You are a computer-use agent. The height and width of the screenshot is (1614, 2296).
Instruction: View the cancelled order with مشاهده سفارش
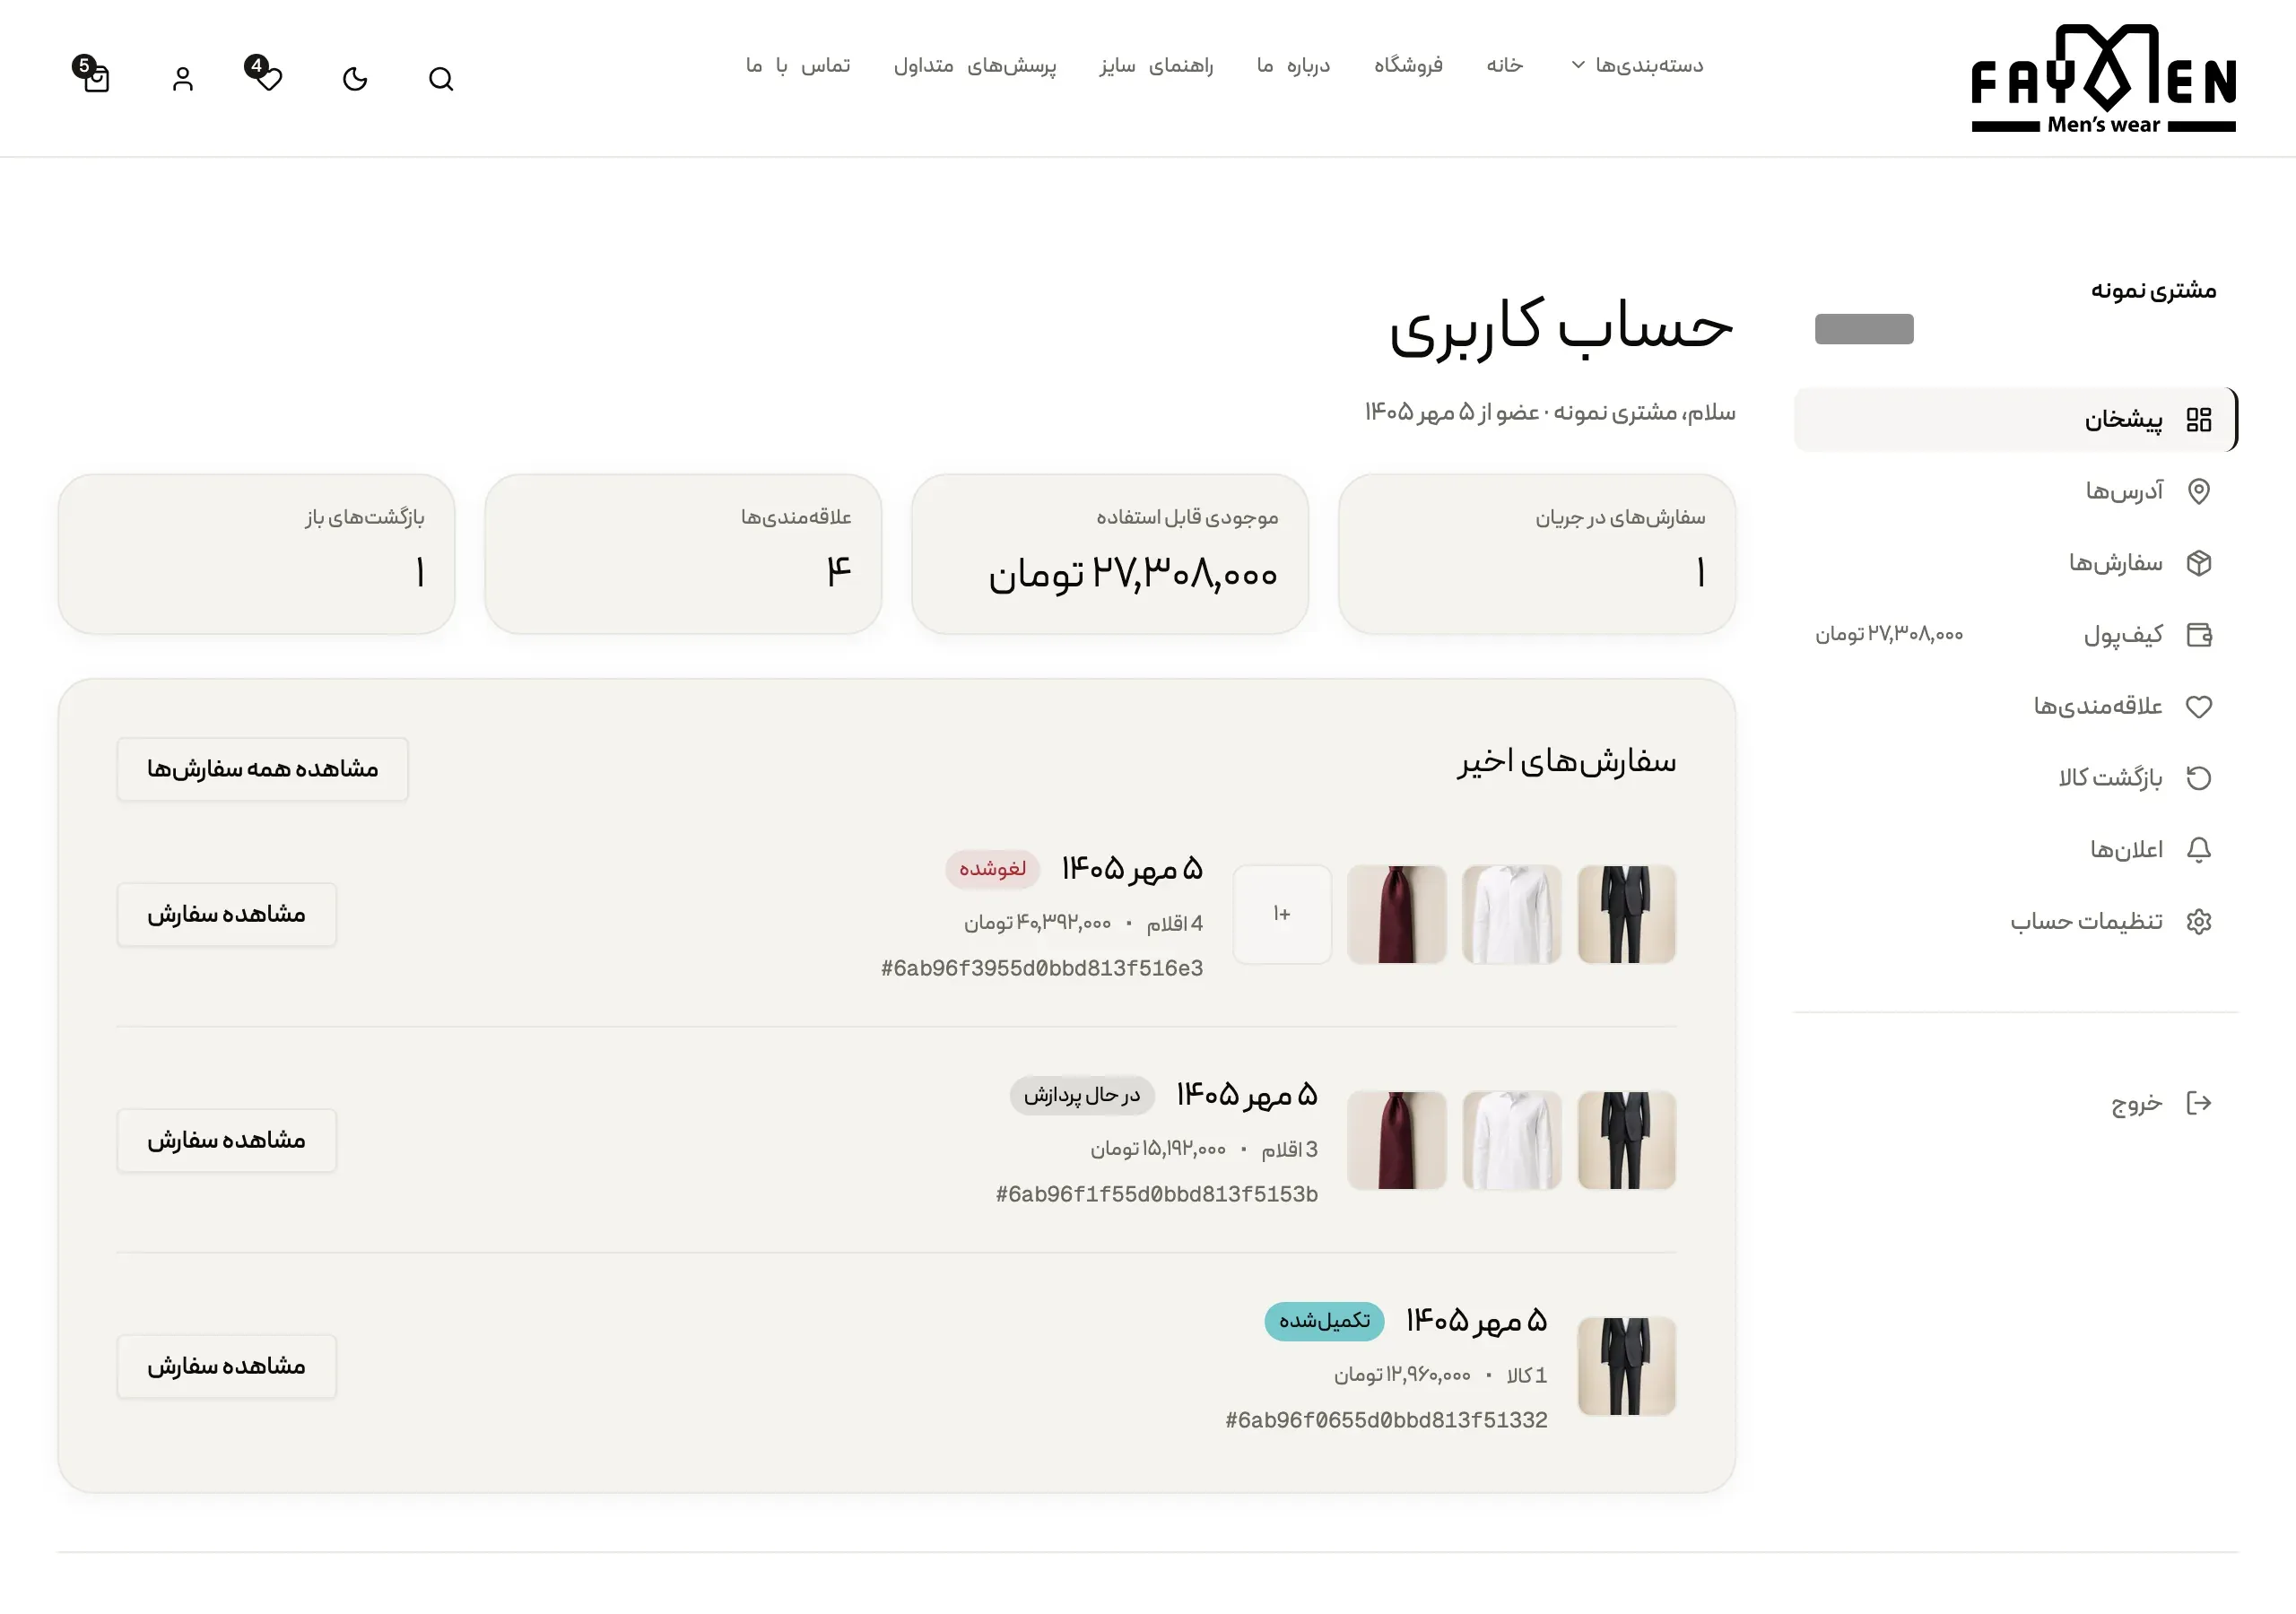click(226, 915)
